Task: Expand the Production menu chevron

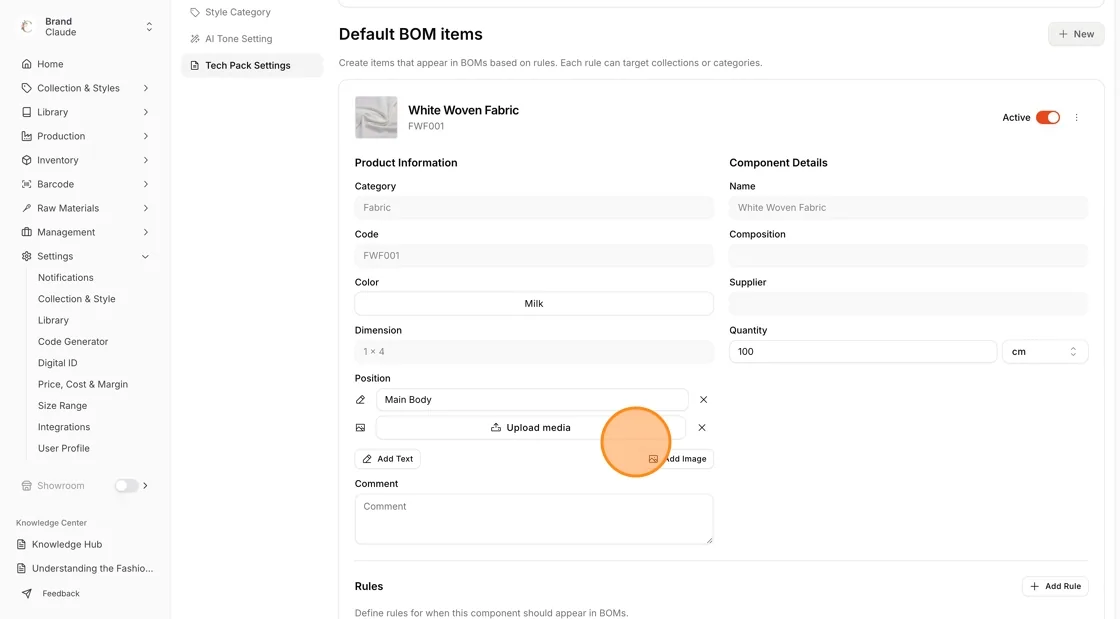Action: tap(146, 136)
